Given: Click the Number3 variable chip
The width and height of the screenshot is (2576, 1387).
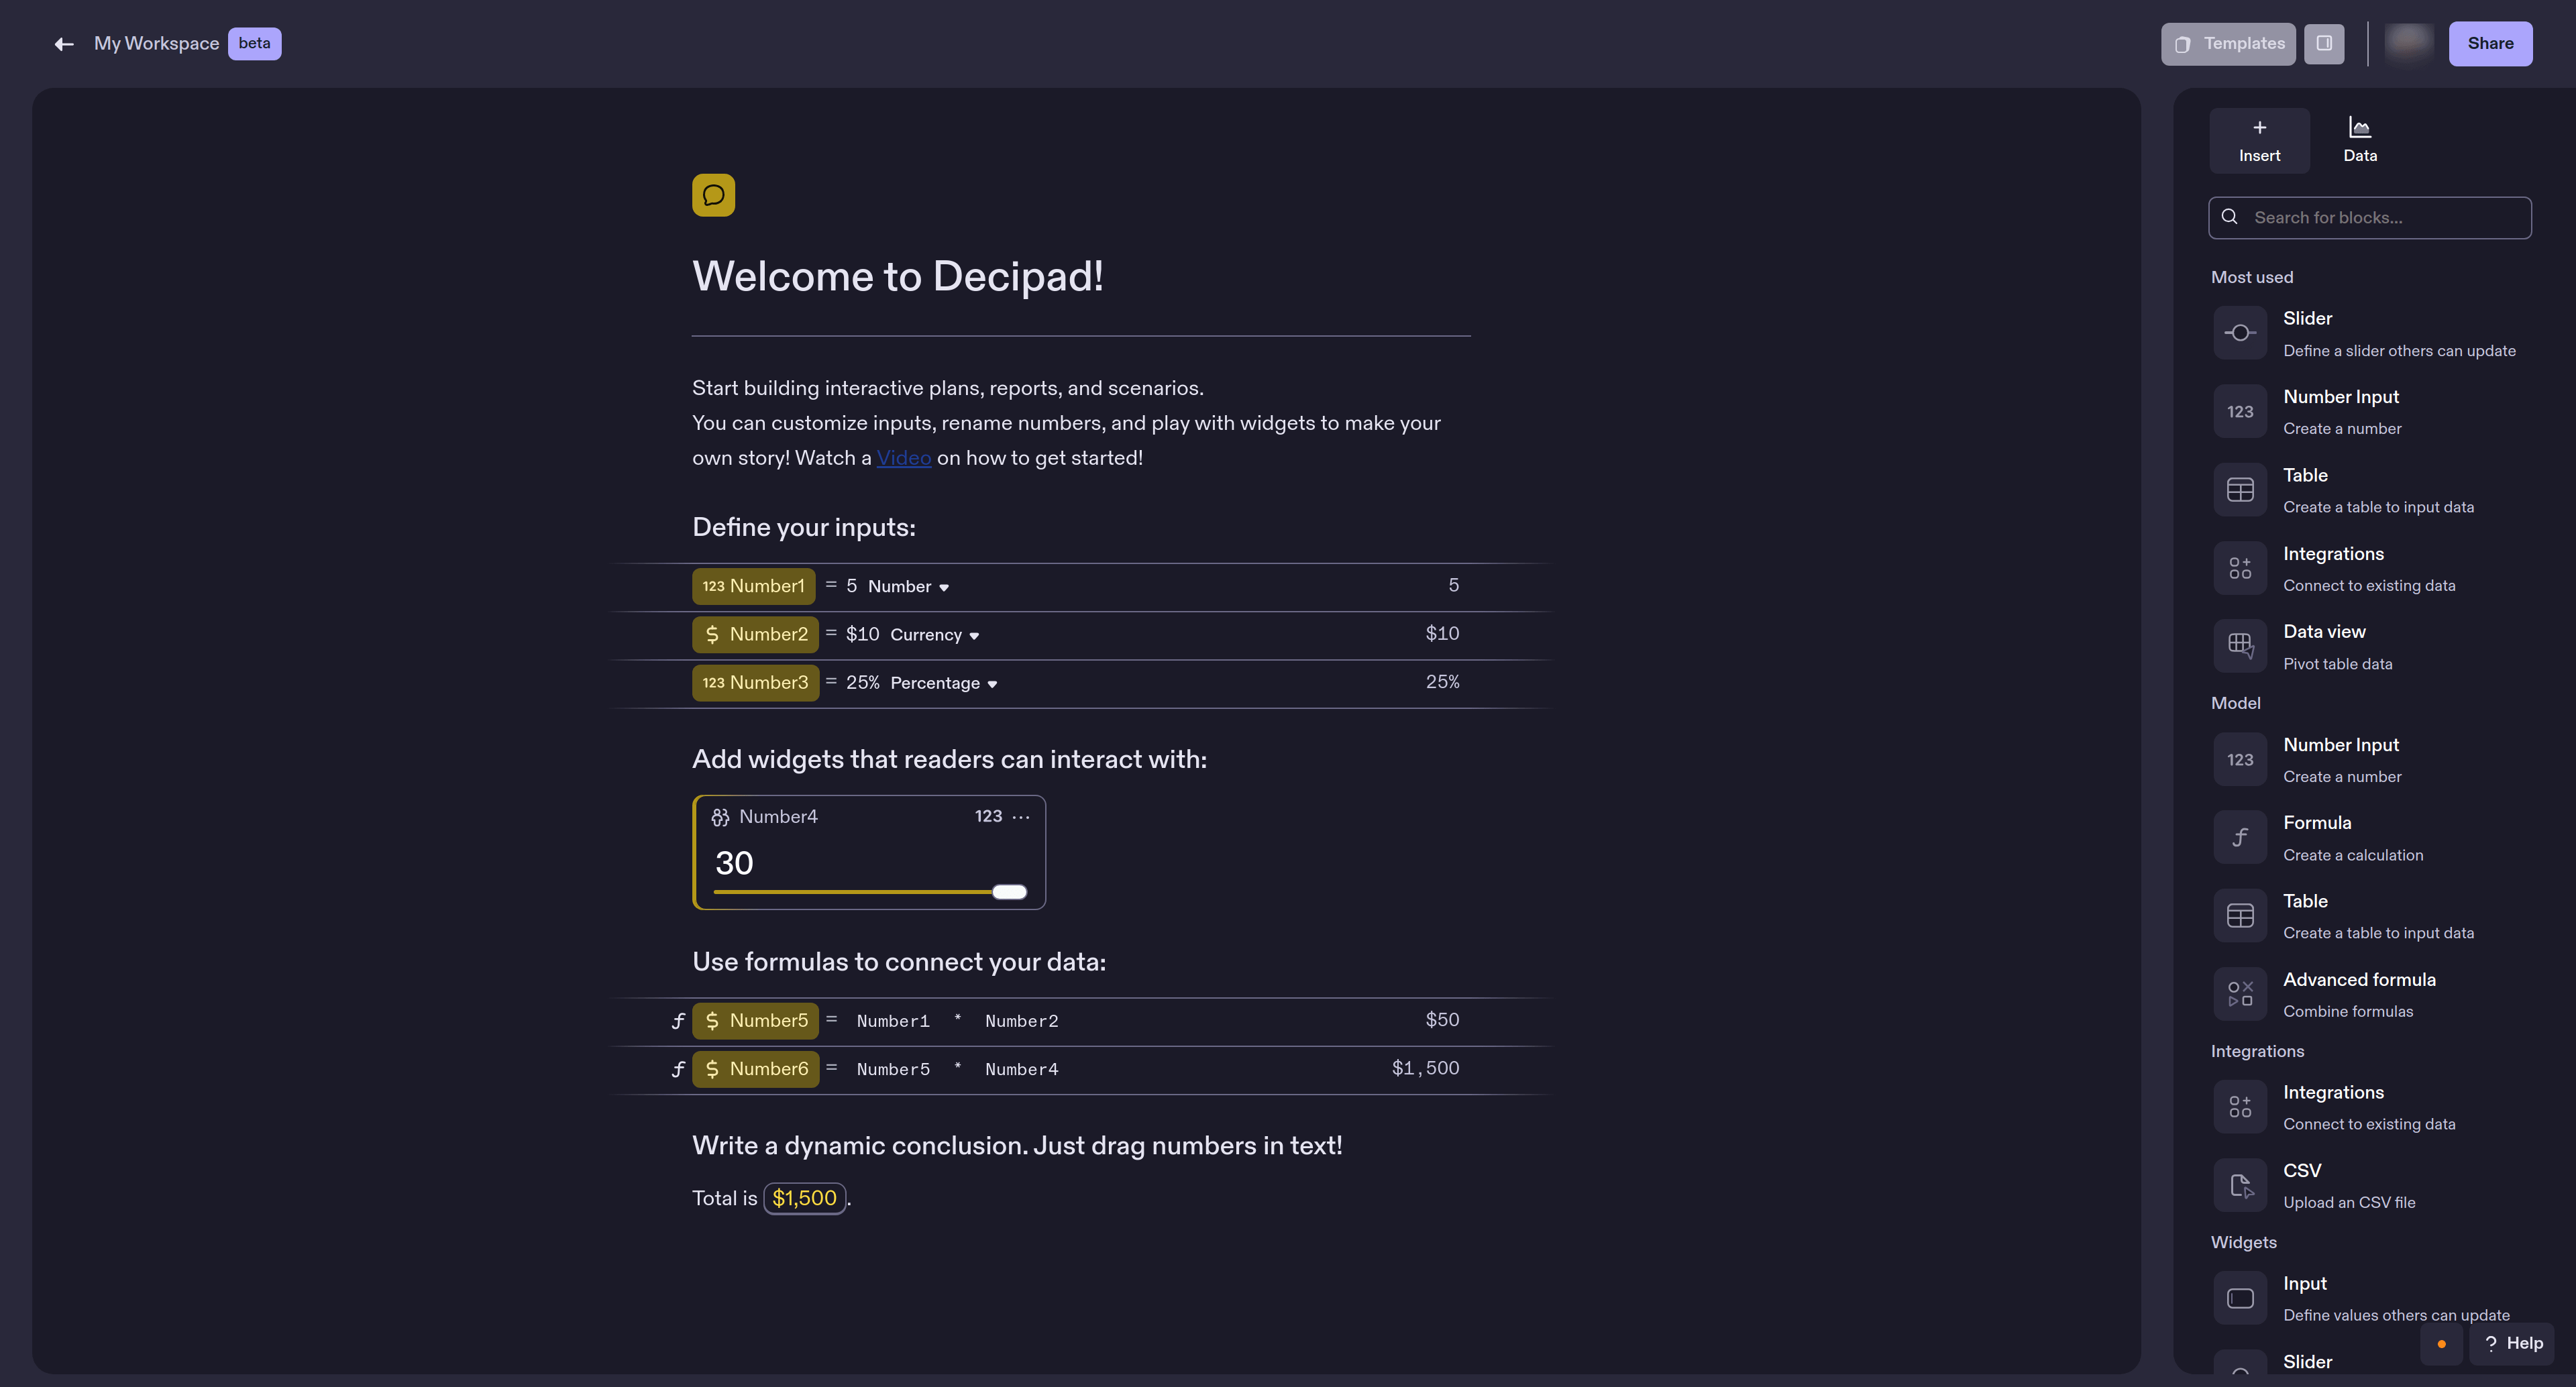Looking at the screenshot, I should (x=755, y=683).
